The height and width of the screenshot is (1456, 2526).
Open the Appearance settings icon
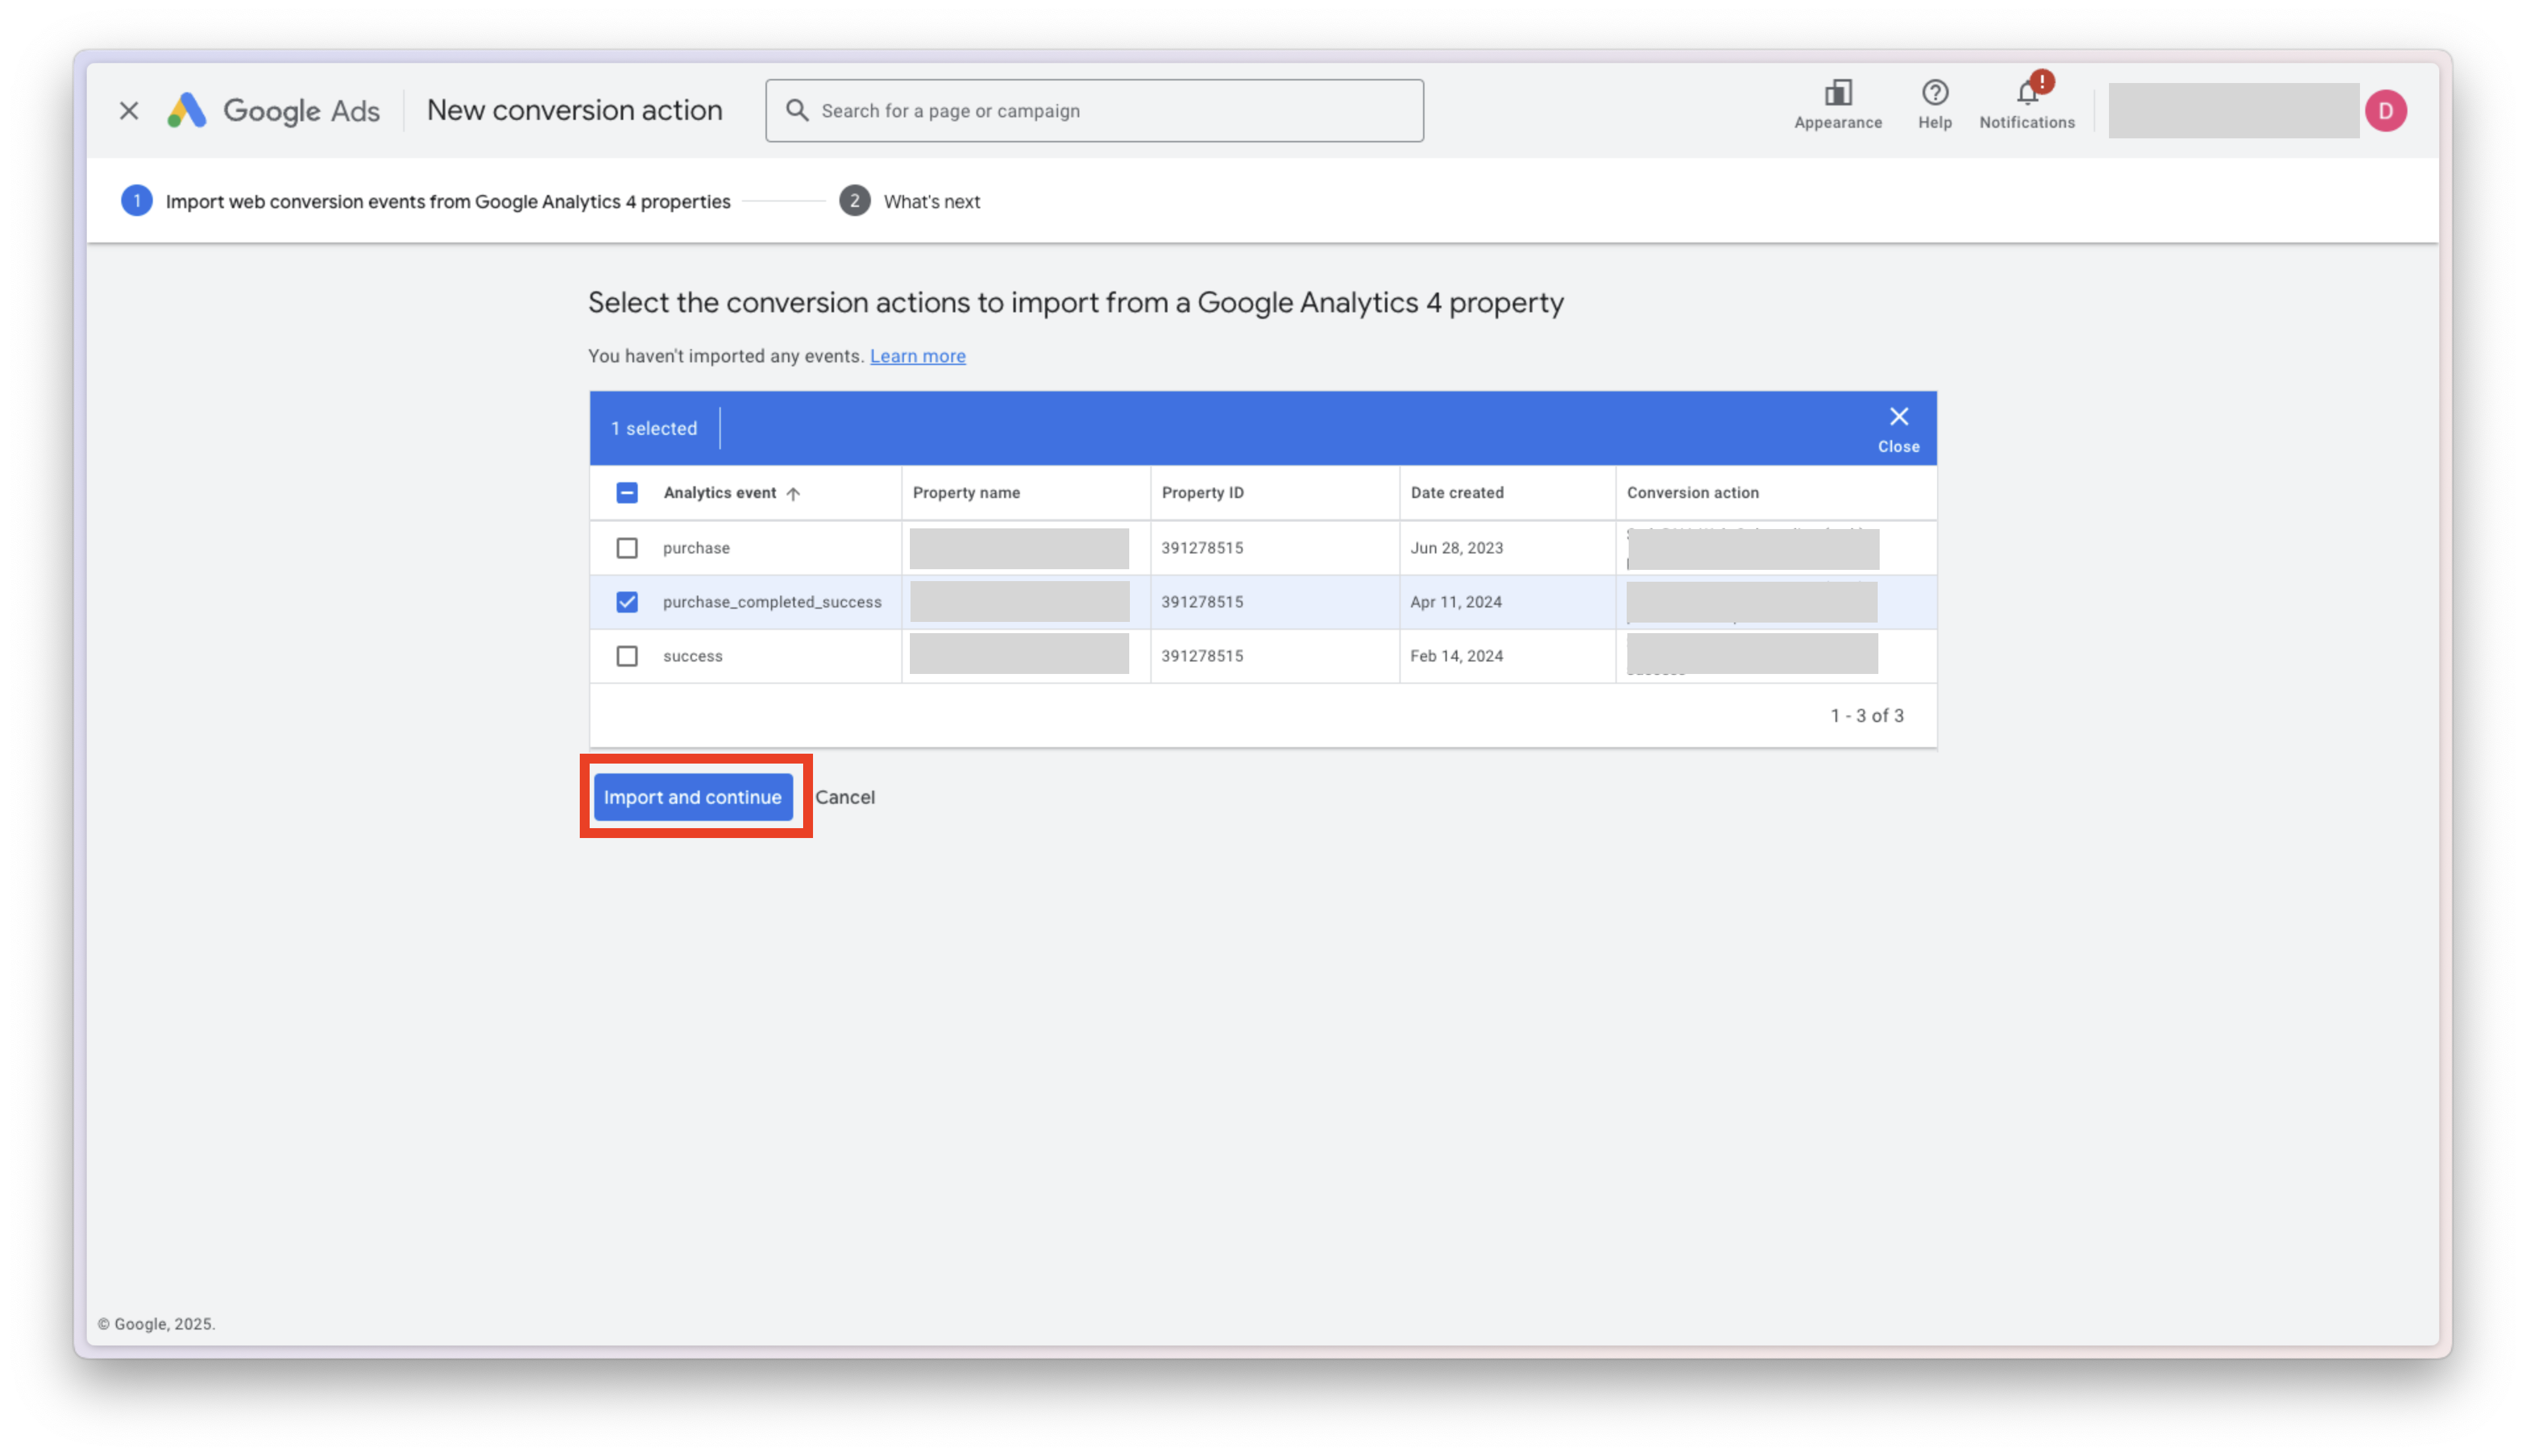click(1837, 95)
